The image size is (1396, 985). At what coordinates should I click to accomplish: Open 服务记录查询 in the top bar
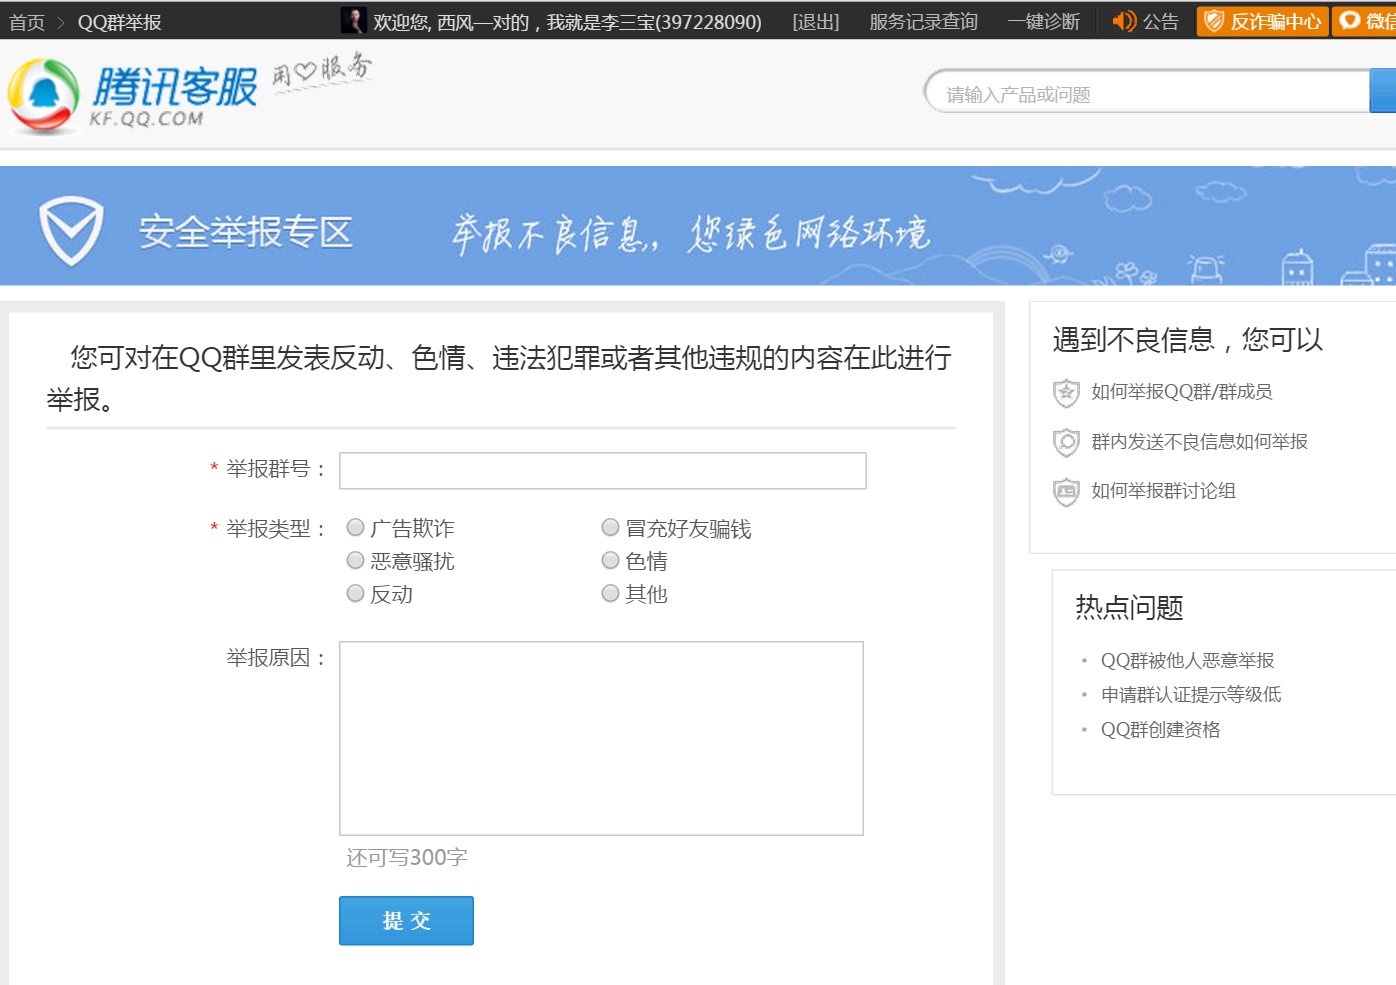[921, 20]
